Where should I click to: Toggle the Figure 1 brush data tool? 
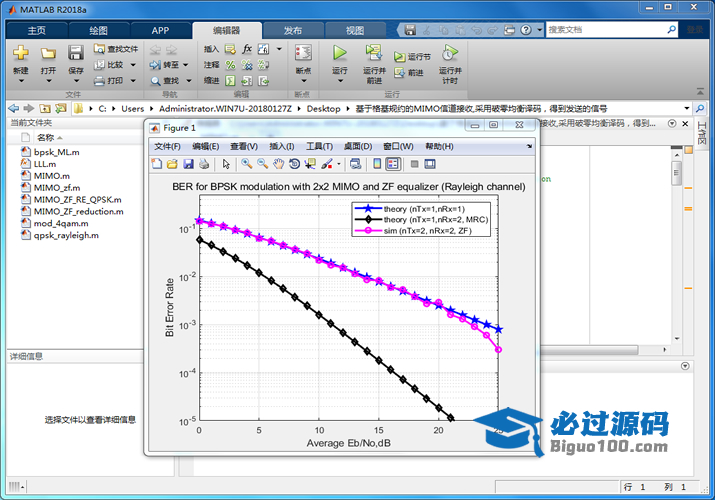tap(327, 164)
